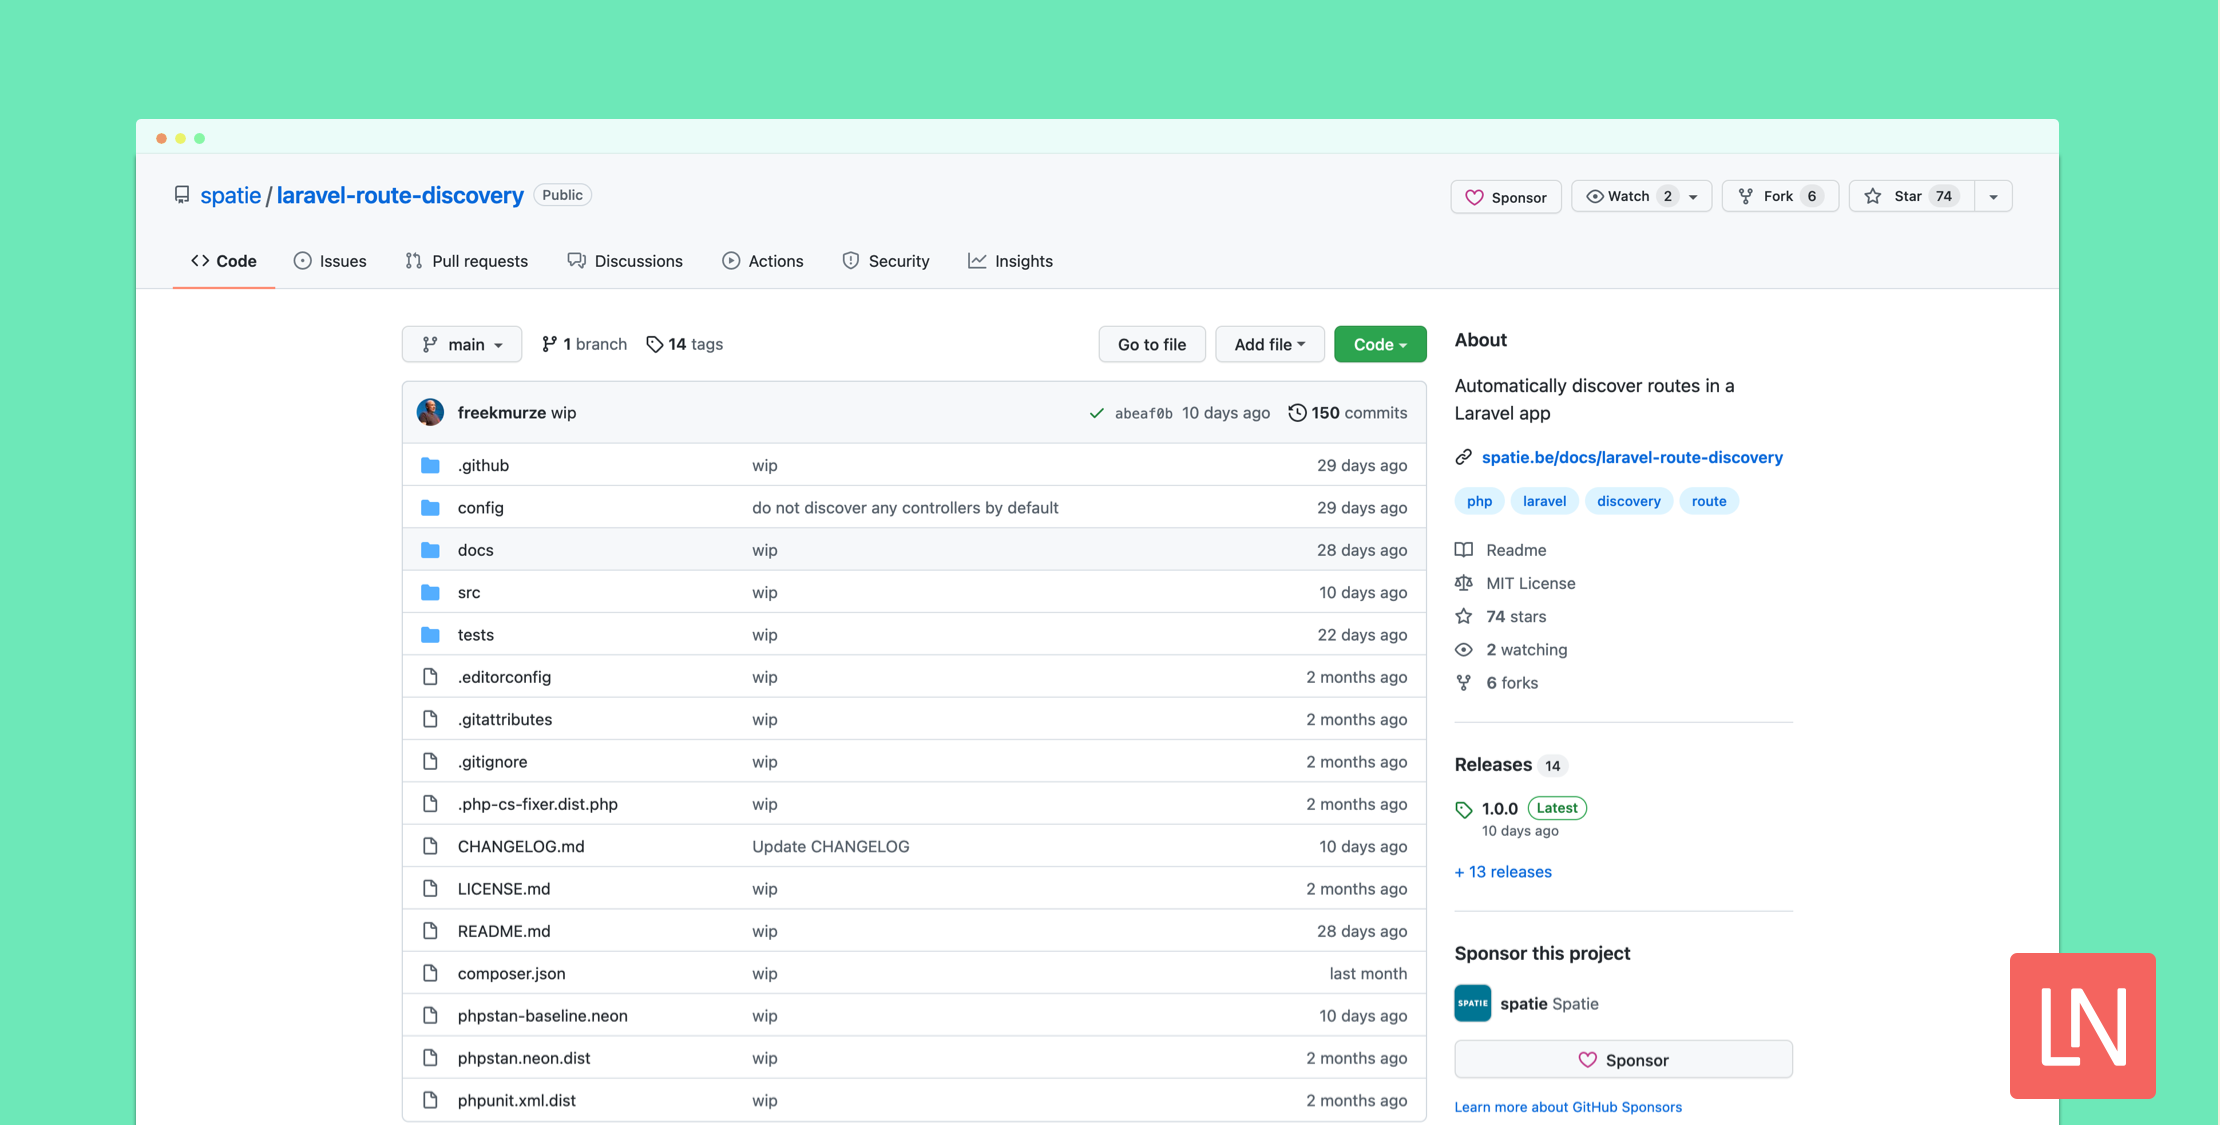Click the heart Sponsor button at top
This screenshot has width=2220, height=1125.
click(x=1506, y=196)
